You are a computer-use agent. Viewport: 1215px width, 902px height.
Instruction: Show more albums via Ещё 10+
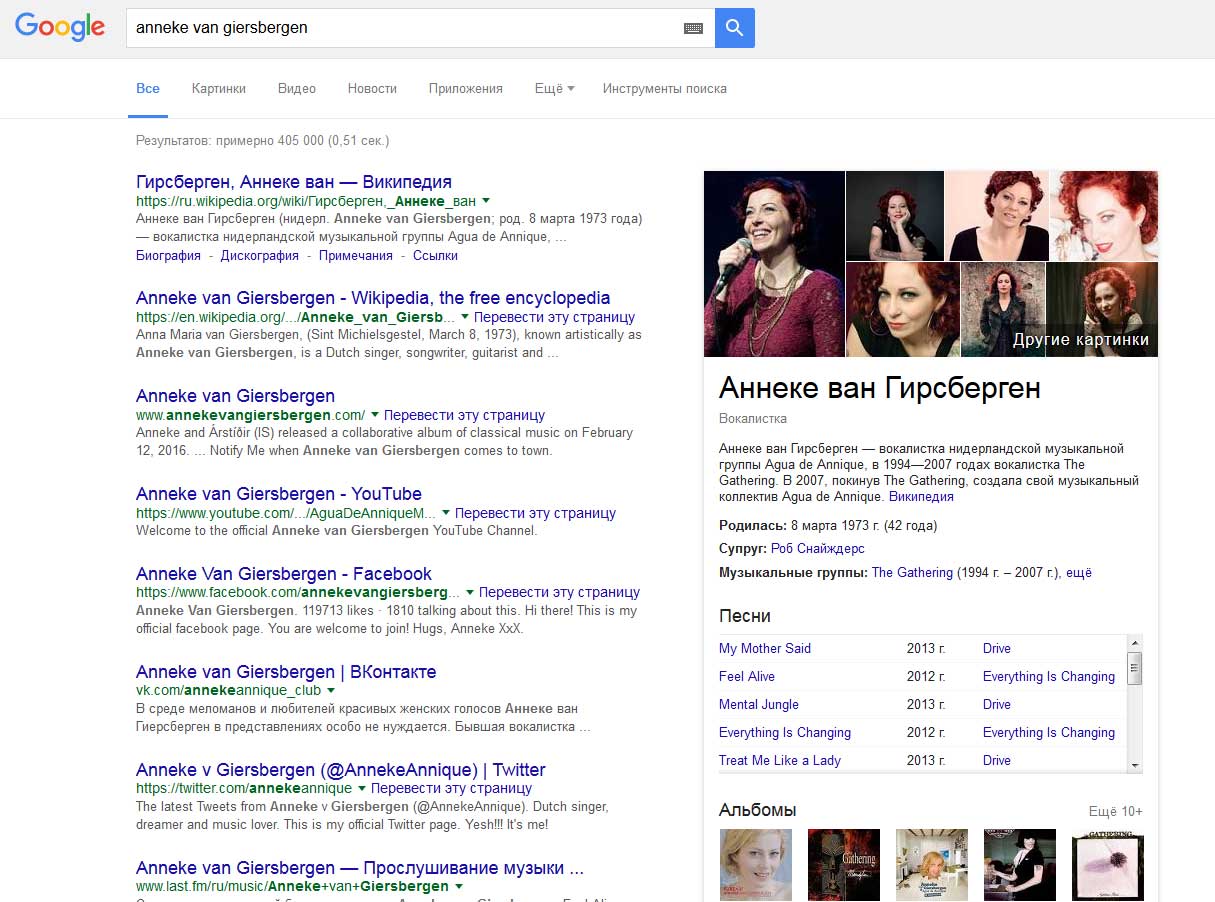(x=1116, y=811)
